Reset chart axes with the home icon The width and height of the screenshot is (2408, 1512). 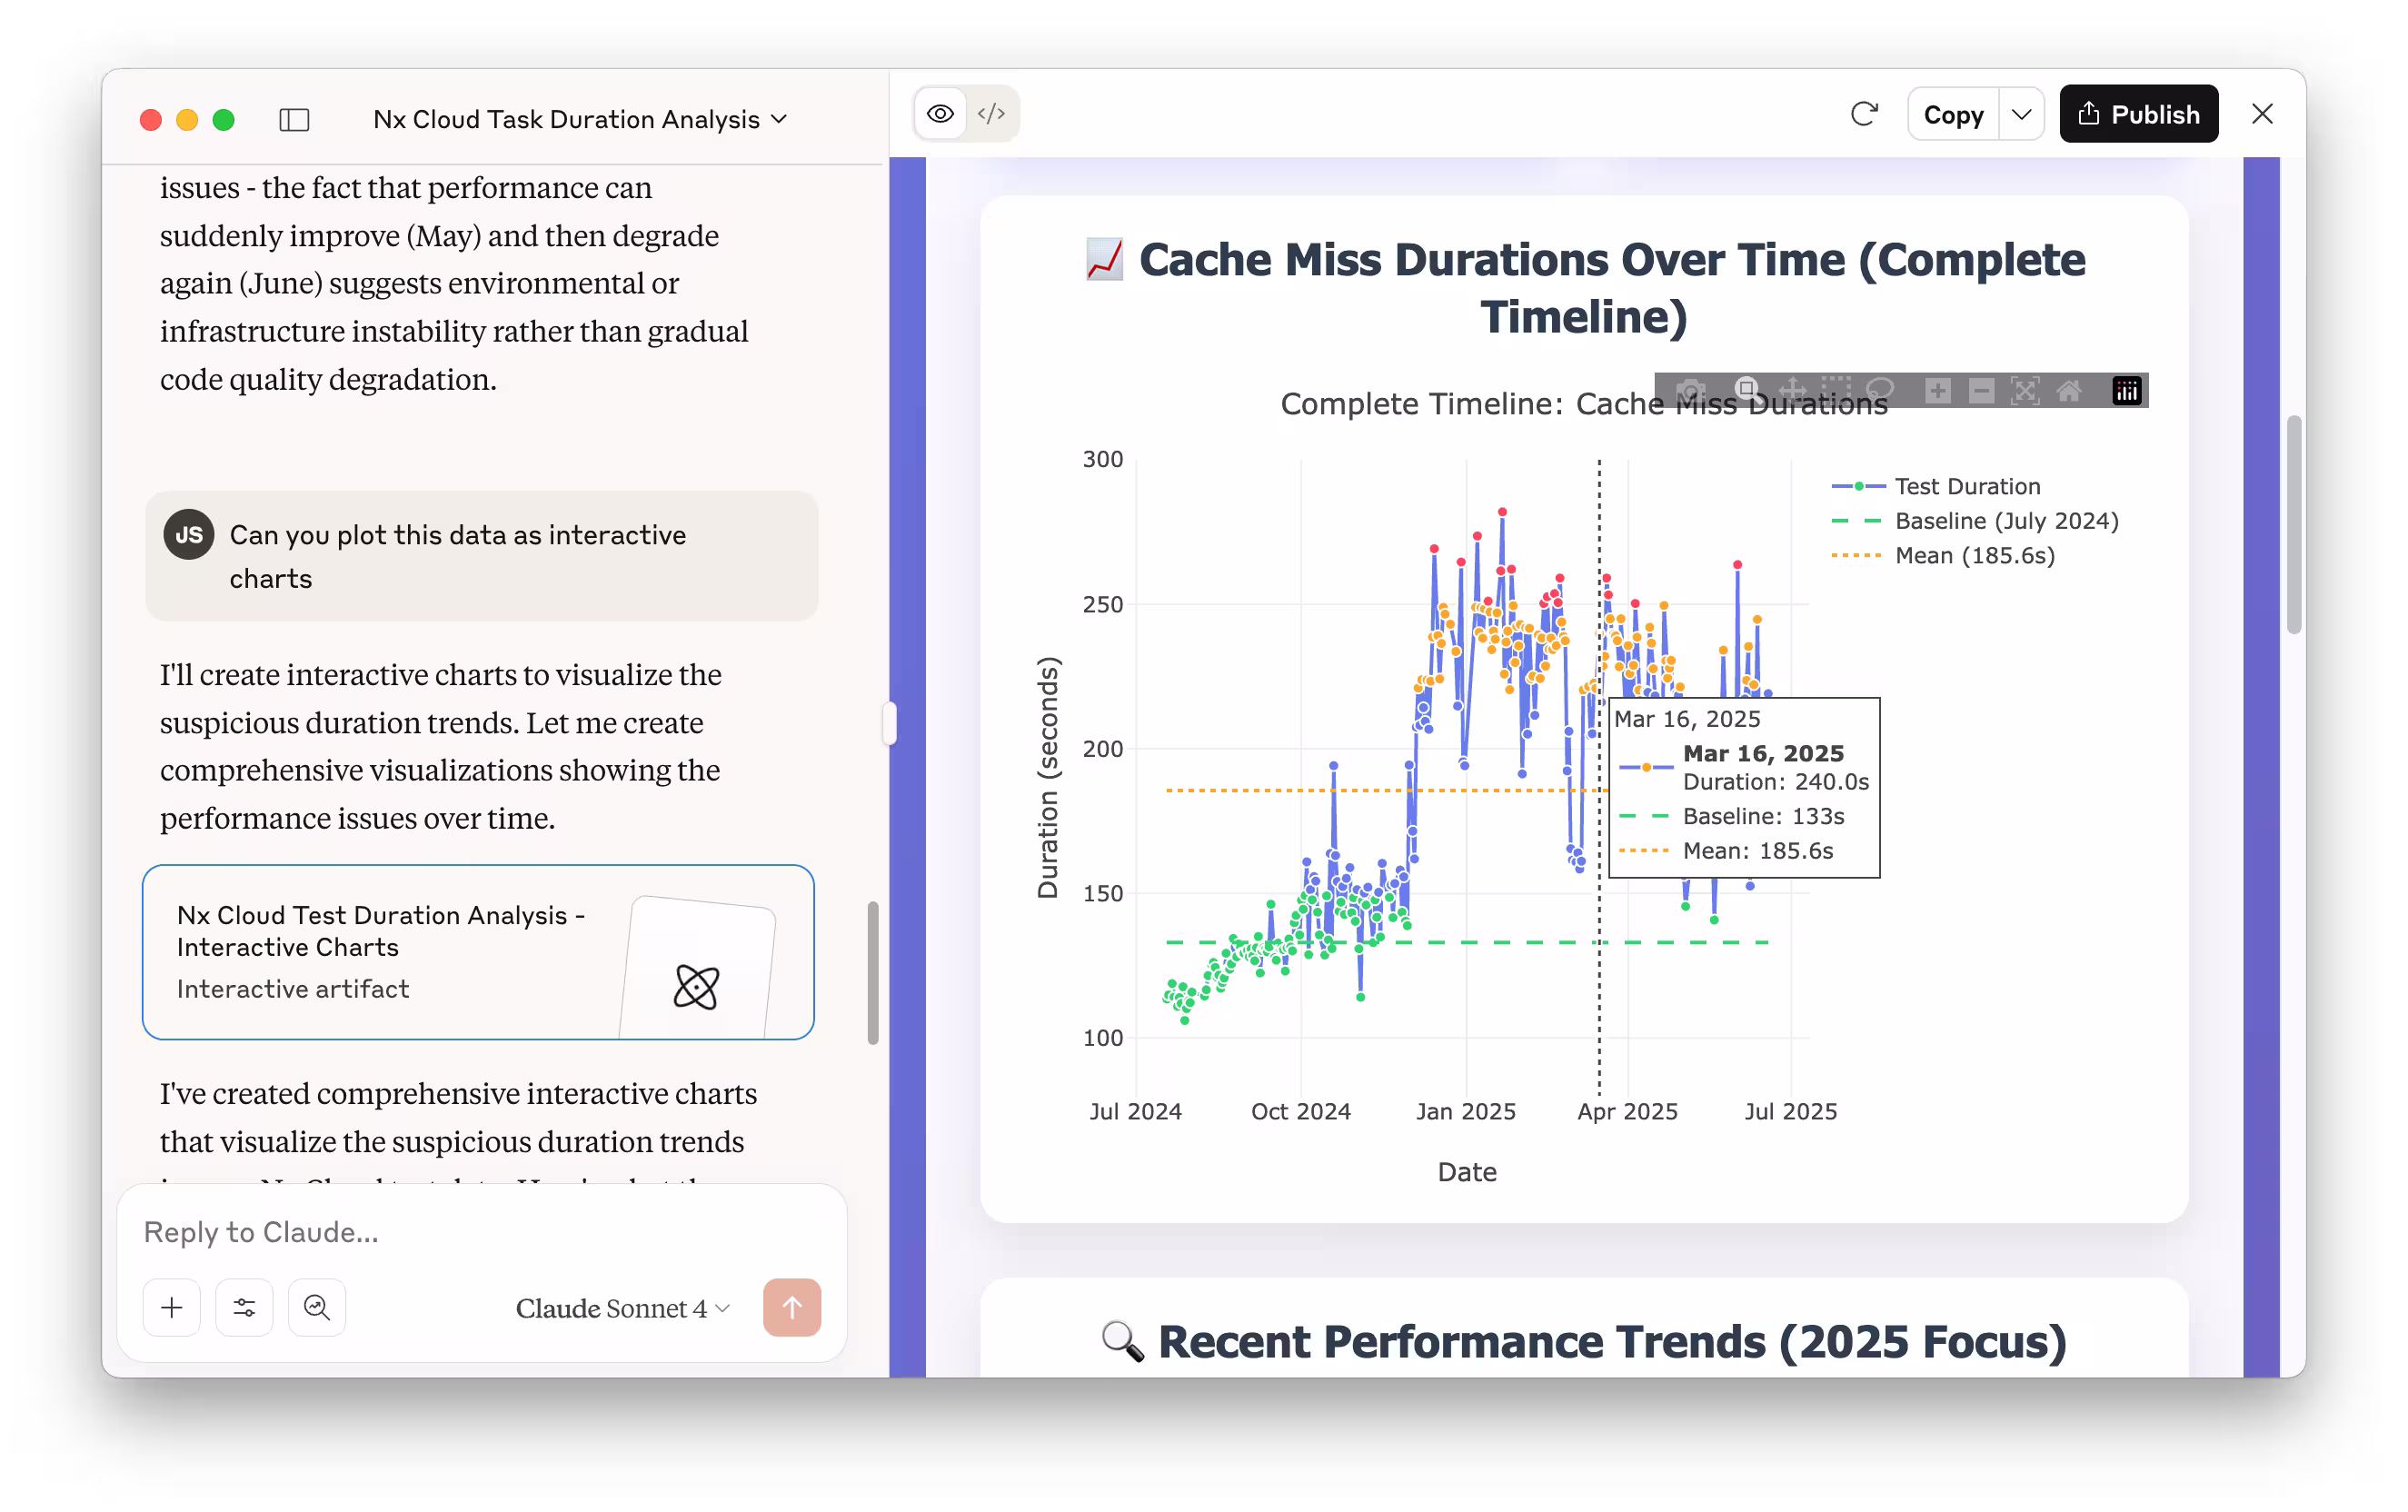2069,390
